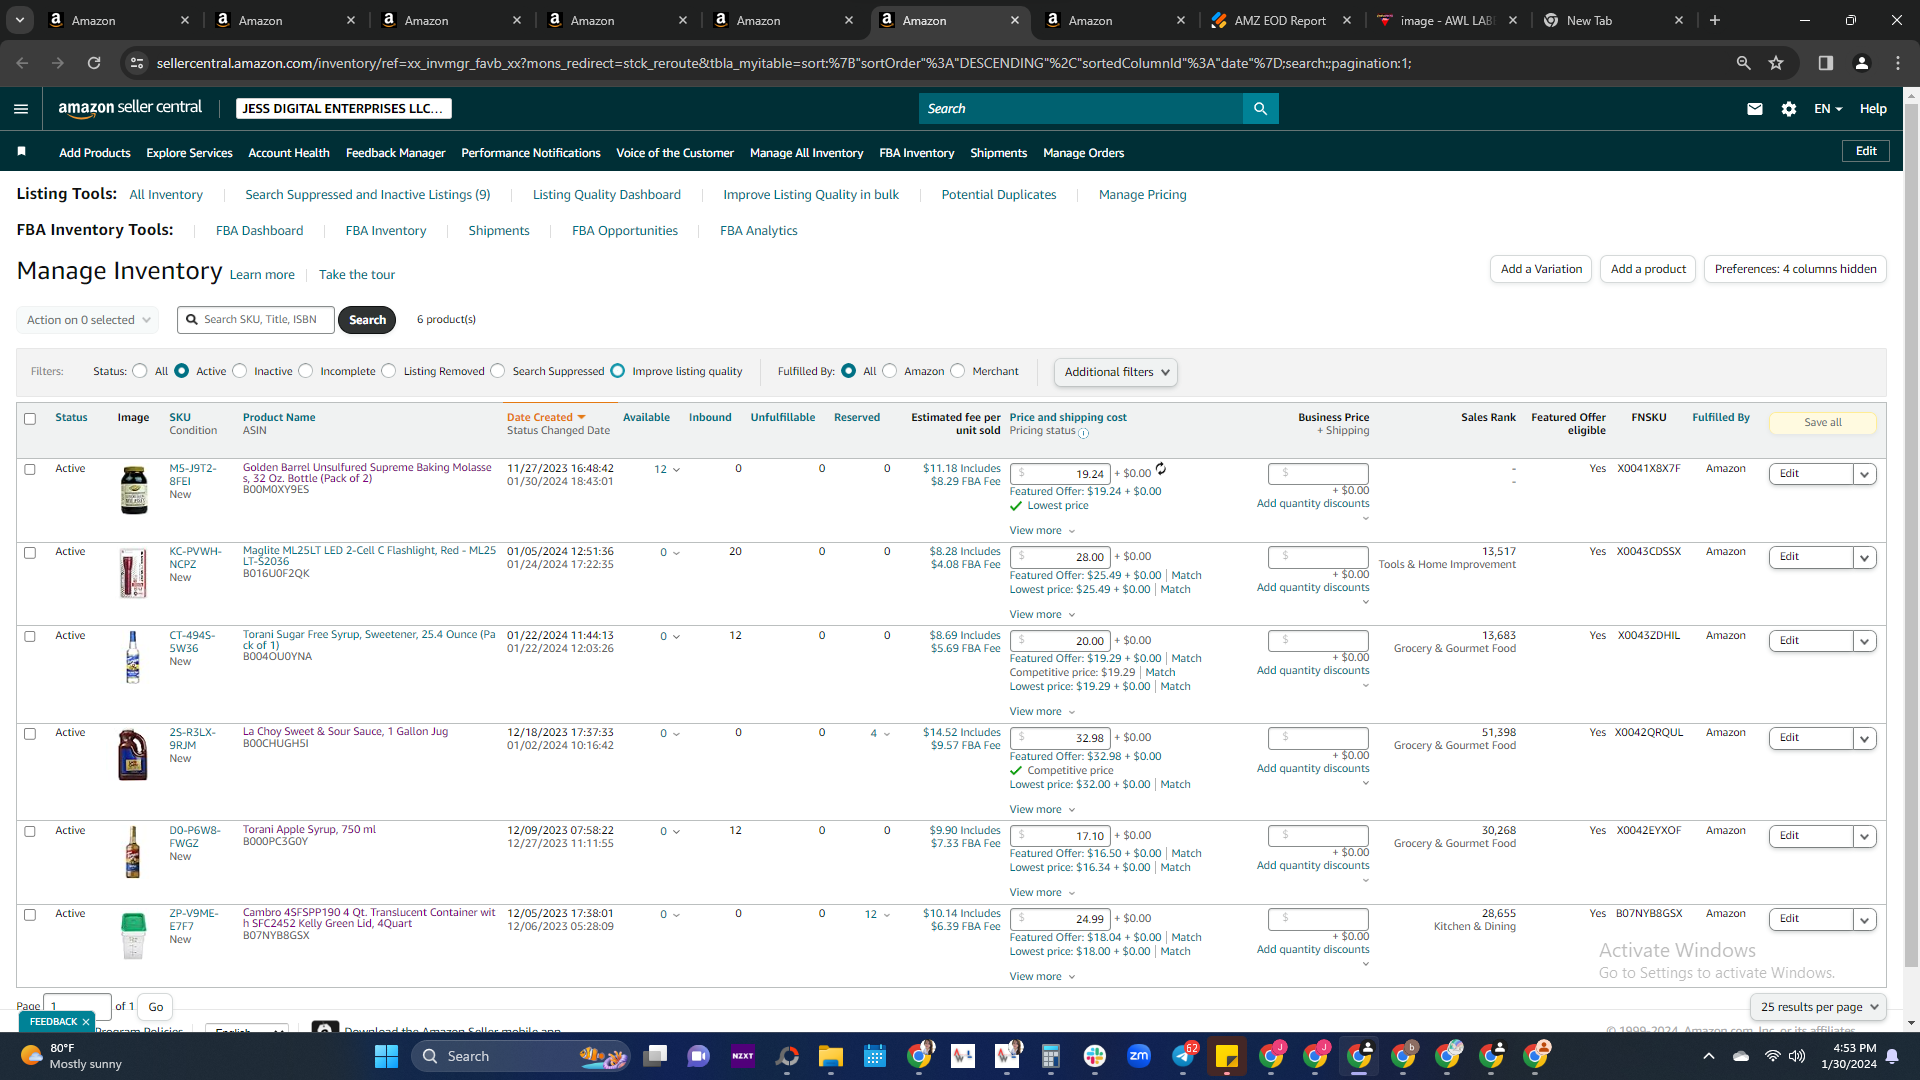
Task: Open Zoom from the taskbar
Action: [1139, 1056]
